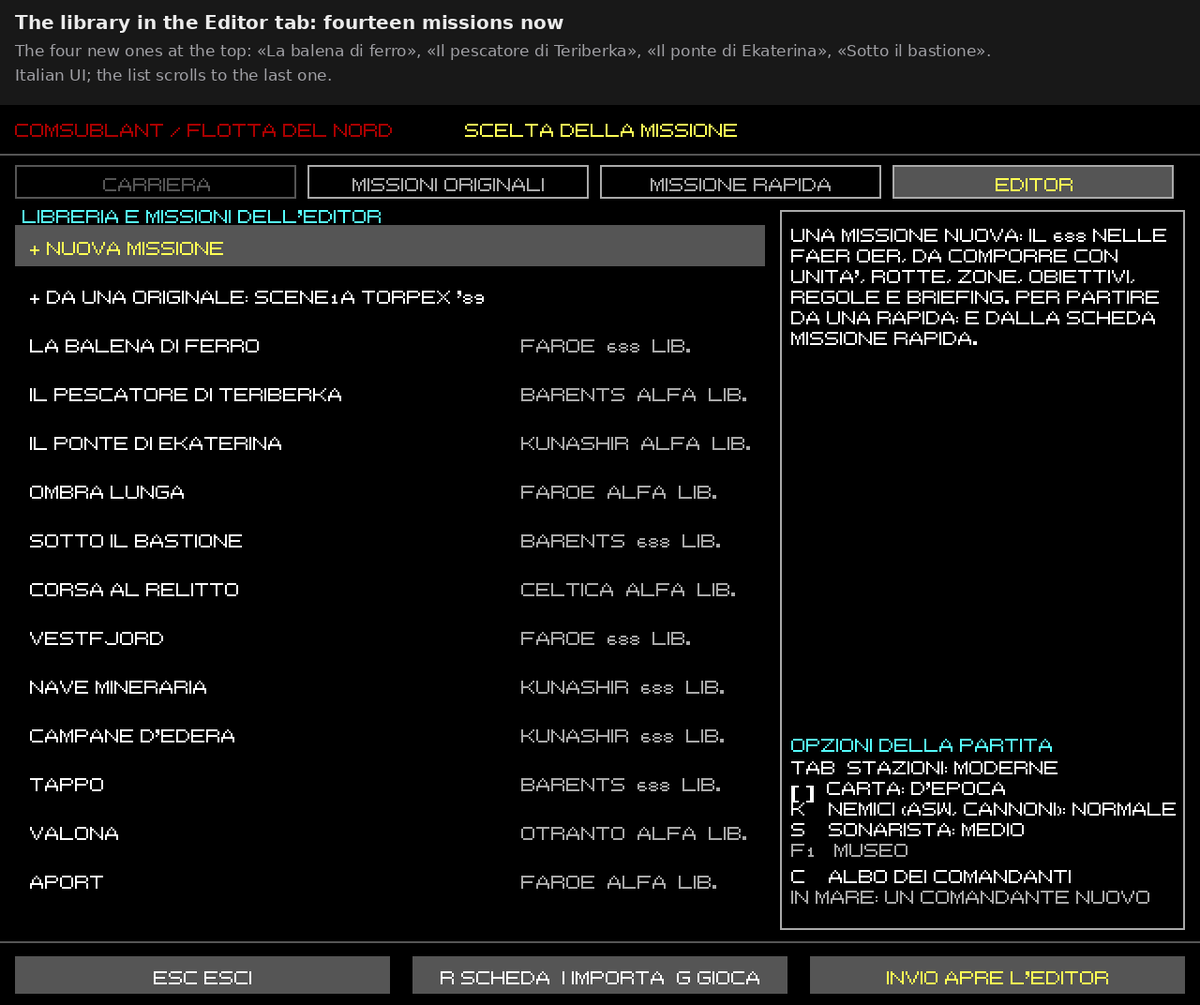Image resolution: width=1200 pixels, height=1005 pixels.
Task: Select the EDITOR tab
Action: pyautogui.click(x=1033, y=183)
